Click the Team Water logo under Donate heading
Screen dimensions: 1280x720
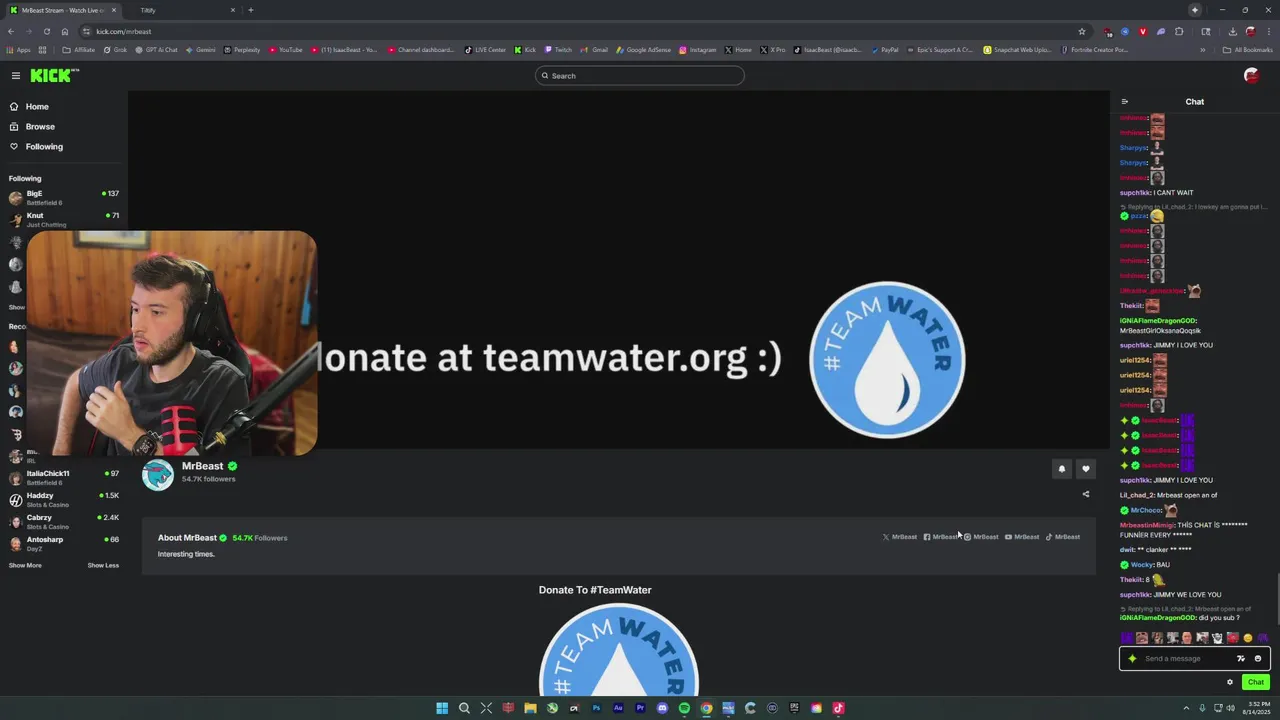(618, 650)
